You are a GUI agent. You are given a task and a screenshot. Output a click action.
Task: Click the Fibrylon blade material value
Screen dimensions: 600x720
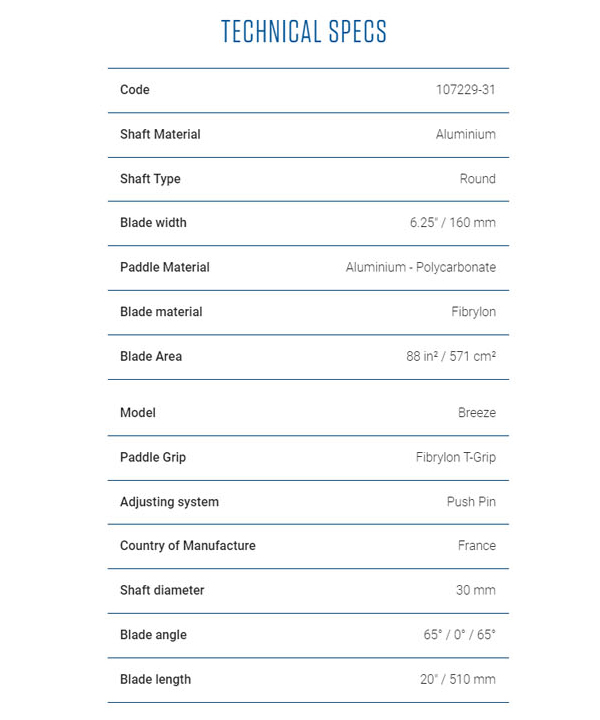pyautogui.click(x=473, y=312)
